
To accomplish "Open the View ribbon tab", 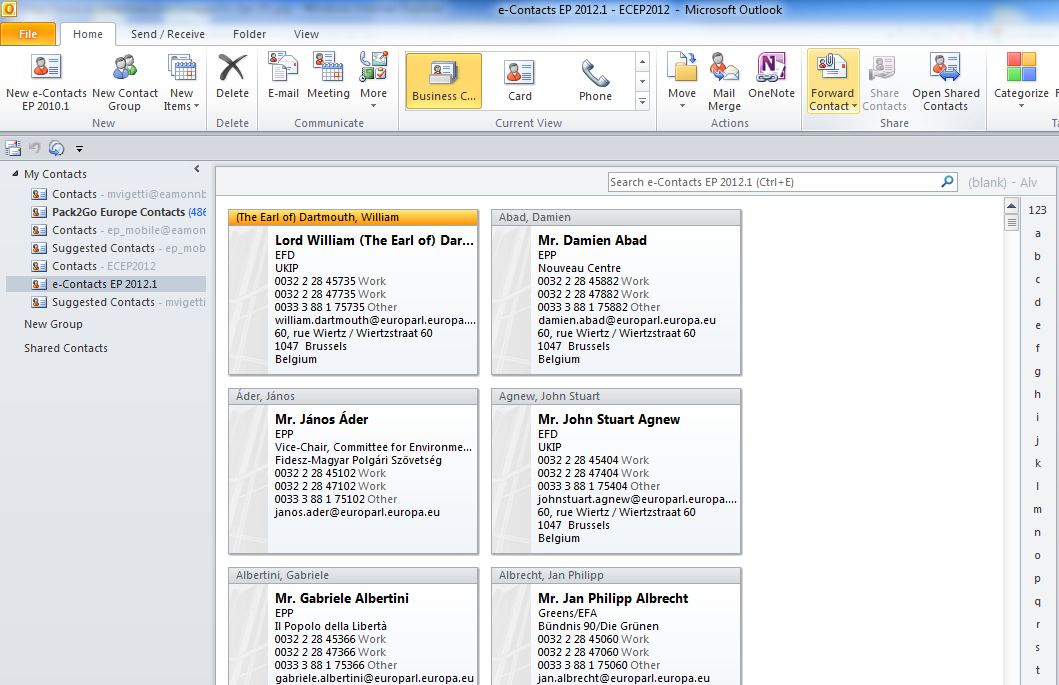I will [x=306, y=34].
